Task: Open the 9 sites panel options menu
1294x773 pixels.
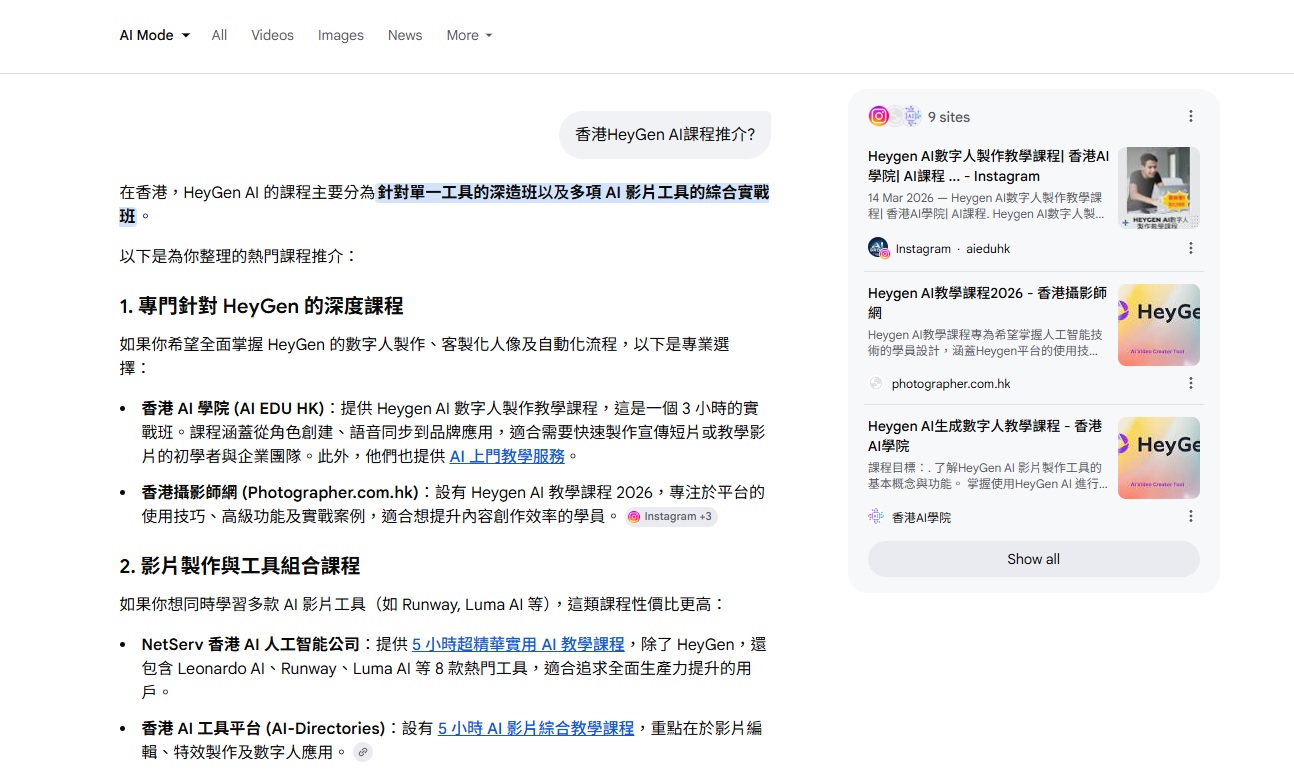Action: (1191, 116)
